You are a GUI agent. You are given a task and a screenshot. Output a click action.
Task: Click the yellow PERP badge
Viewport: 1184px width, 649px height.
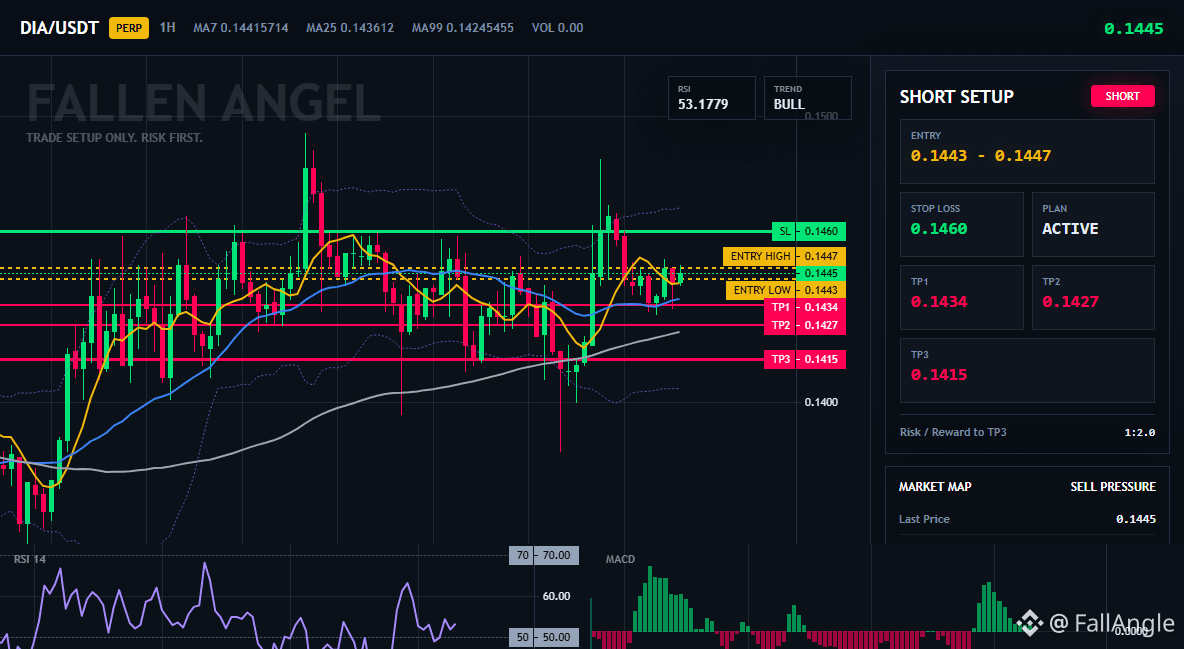[x=129, y=28]
